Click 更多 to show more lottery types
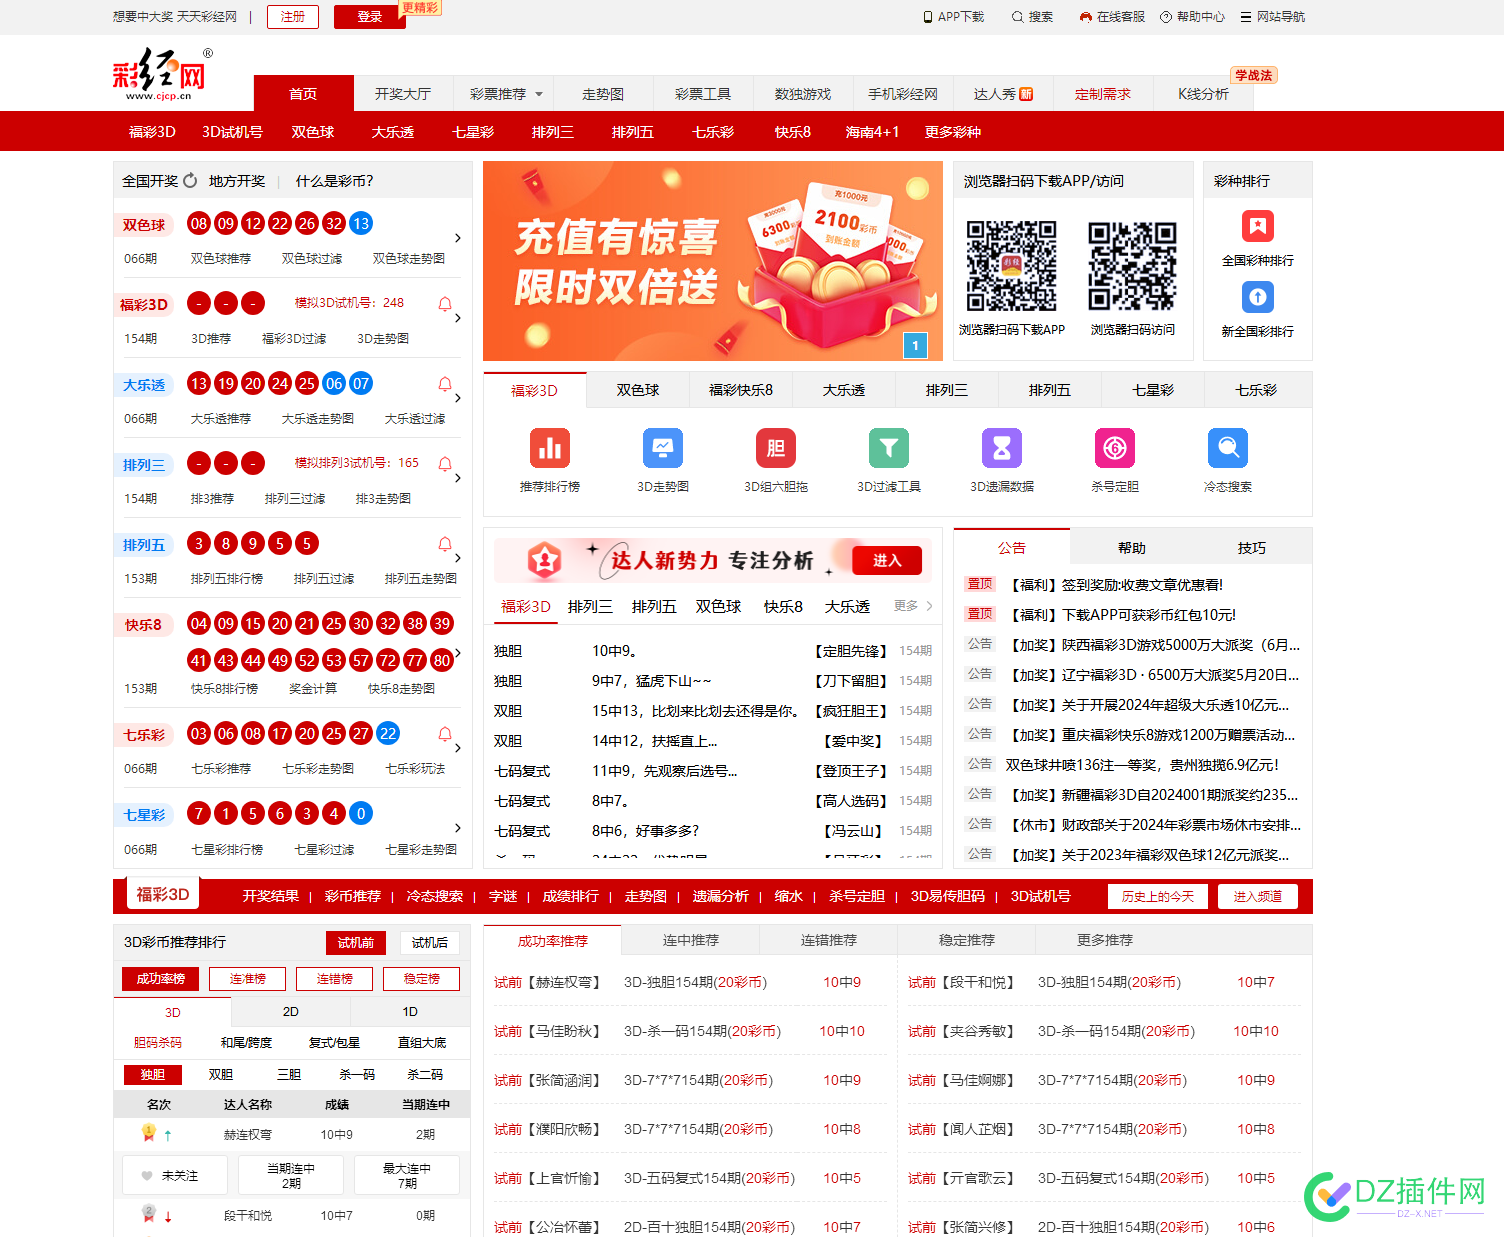 913,606
